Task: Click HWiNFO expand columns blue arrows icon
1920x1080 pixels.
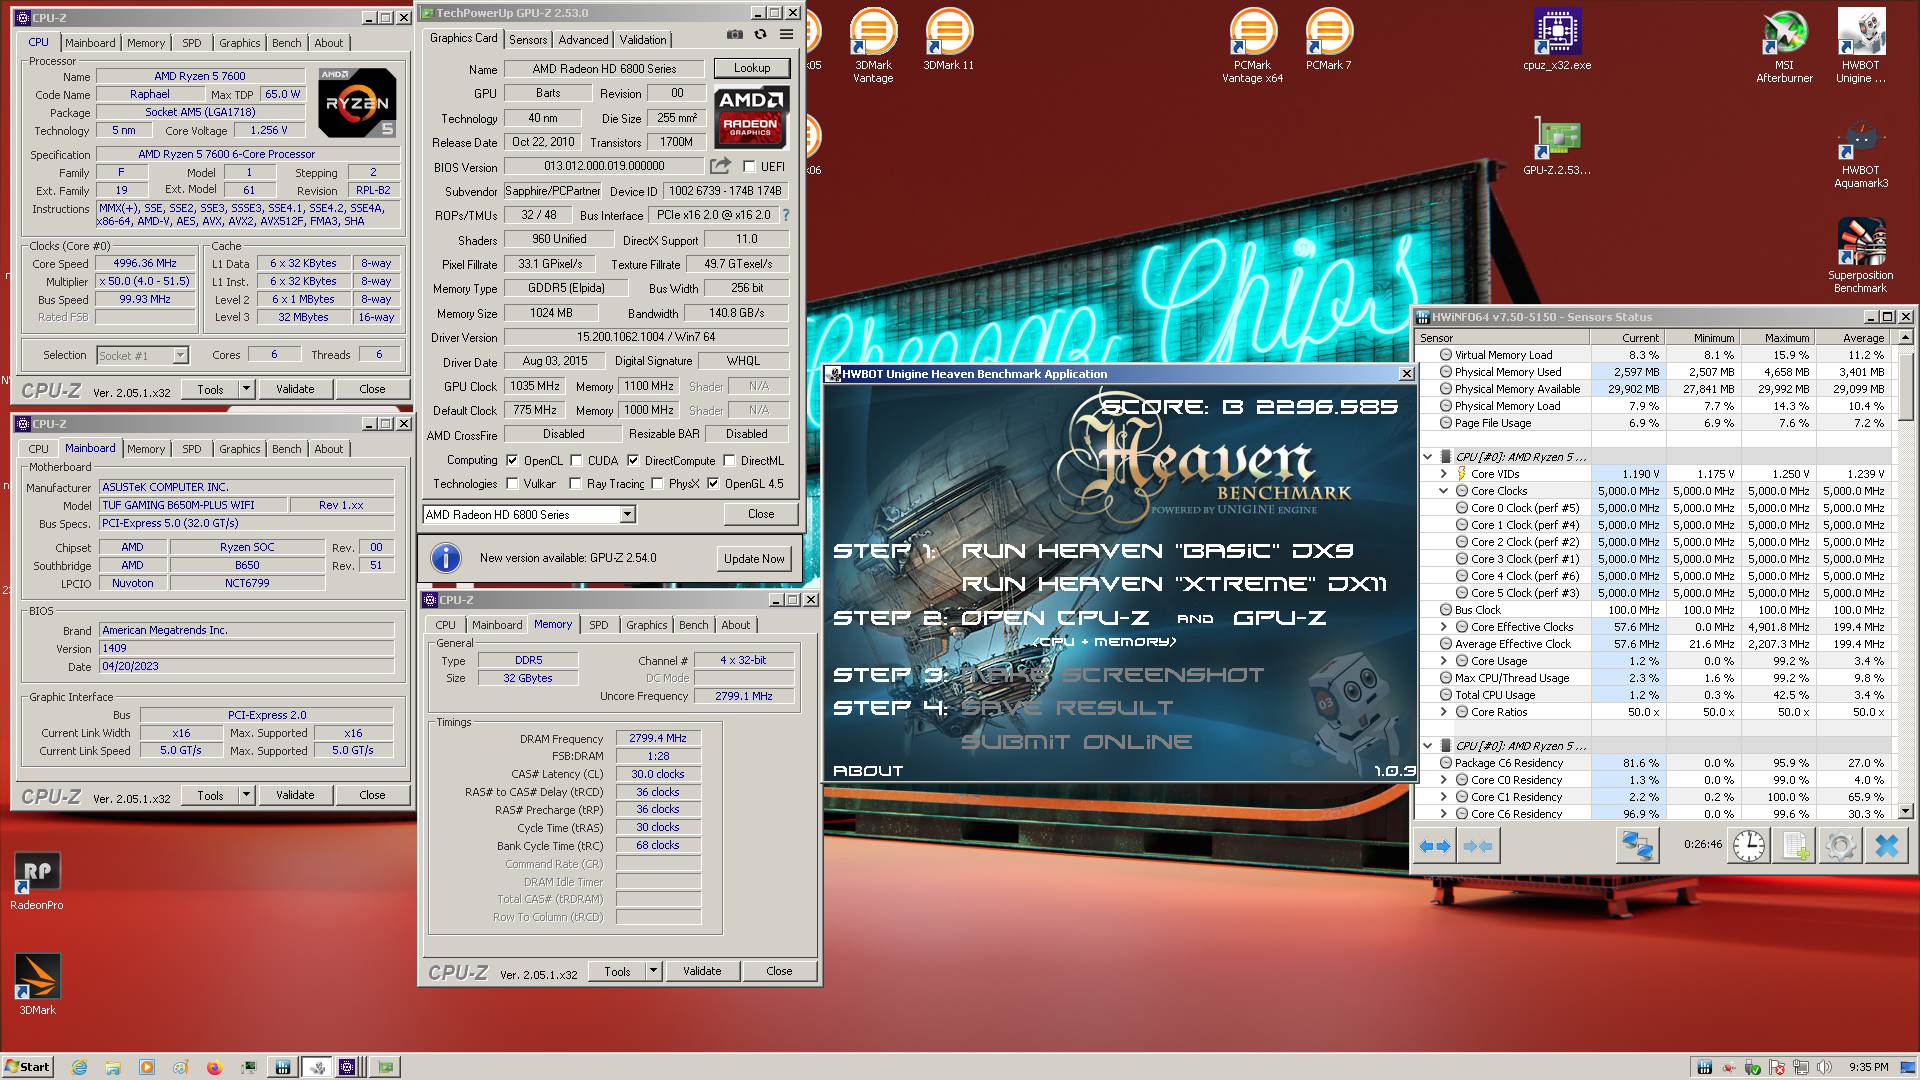Action: (1435, 846)
